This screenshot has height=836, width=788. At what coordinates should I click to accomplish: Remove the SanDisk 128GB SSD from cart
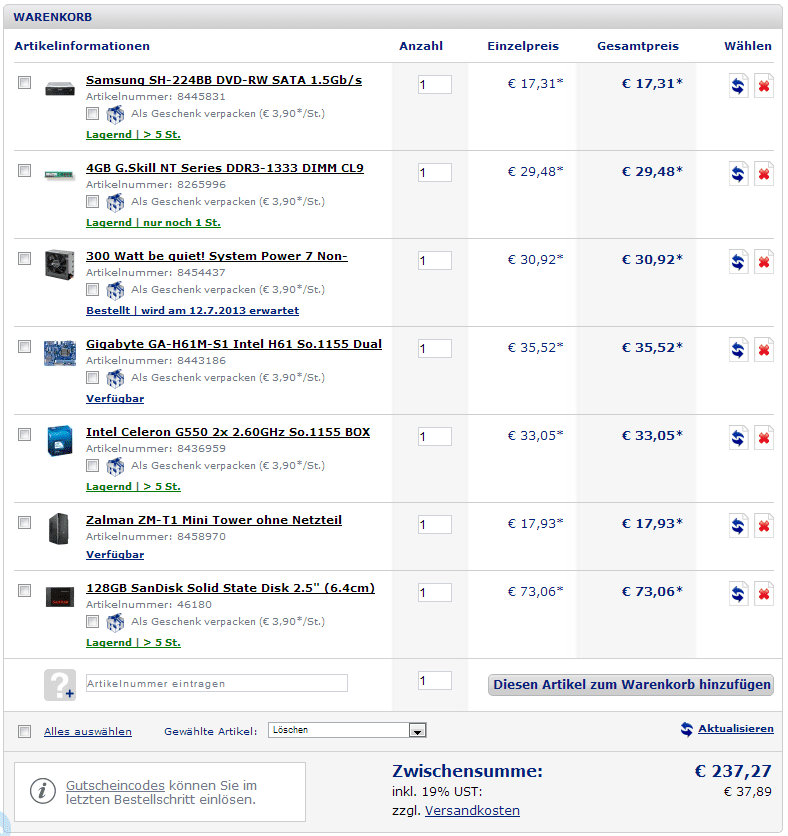764,594
